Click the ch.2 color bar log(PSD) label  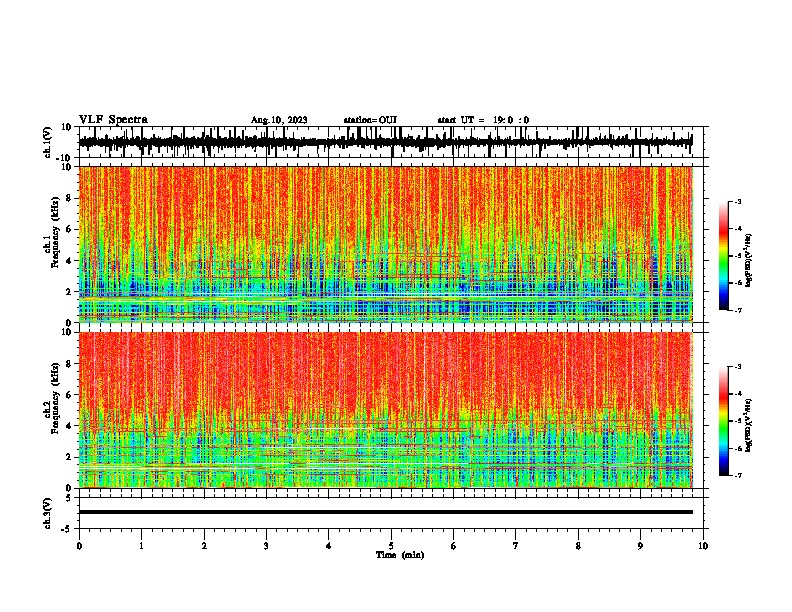[749, 425]
